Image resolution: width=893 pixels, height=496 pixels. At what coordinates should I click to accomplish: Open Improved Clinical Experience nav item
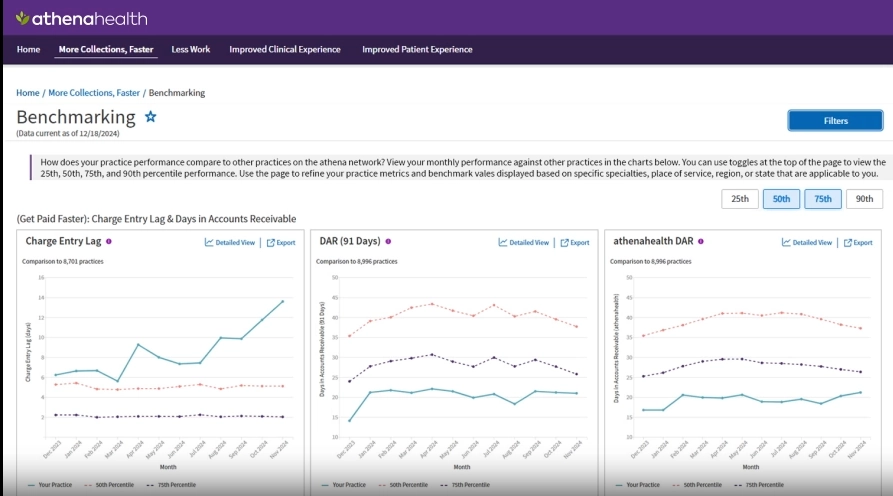[285, 50]
